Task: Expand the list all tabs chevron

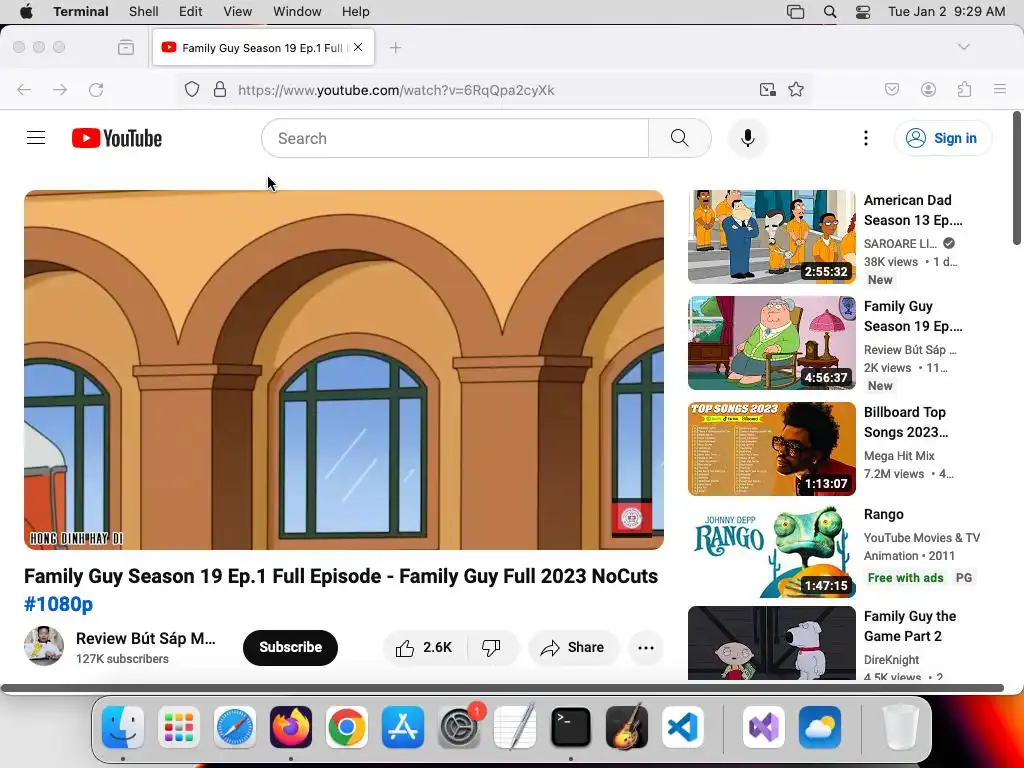Action: pos(963,47)
